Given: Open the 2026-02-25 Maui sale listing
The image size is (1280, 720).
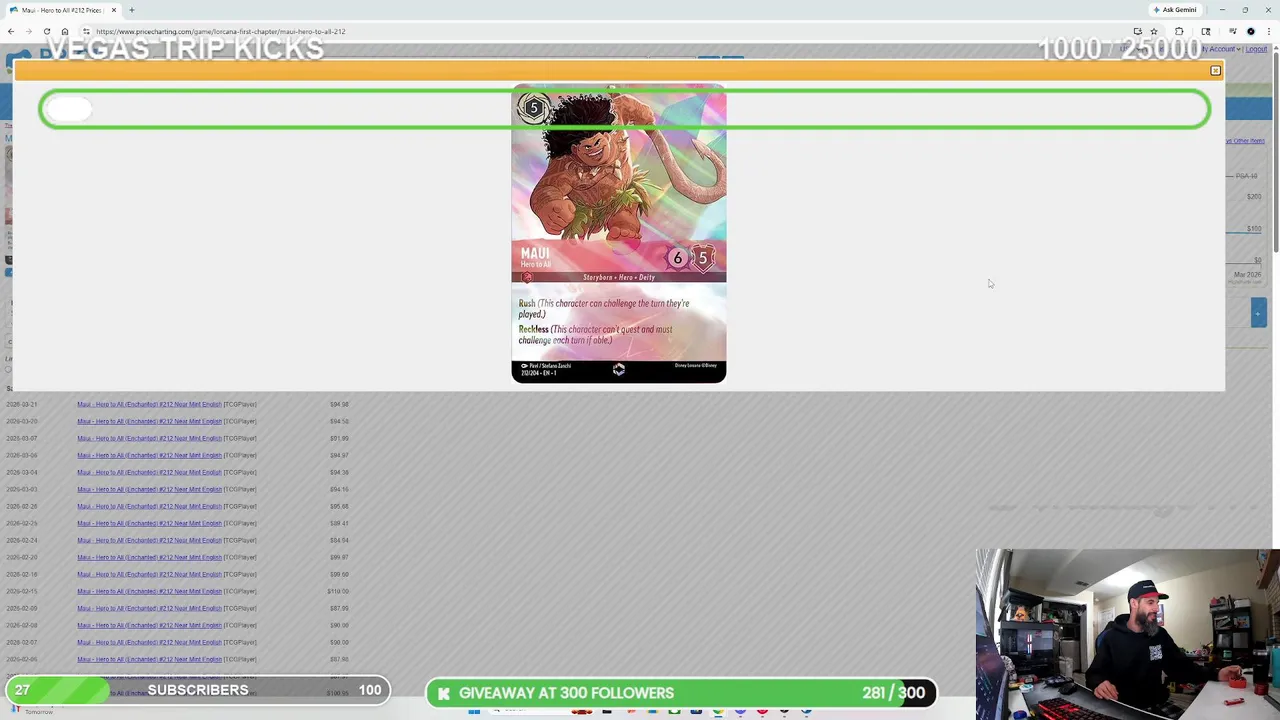Looking at the screenshot, I should 149,523.
